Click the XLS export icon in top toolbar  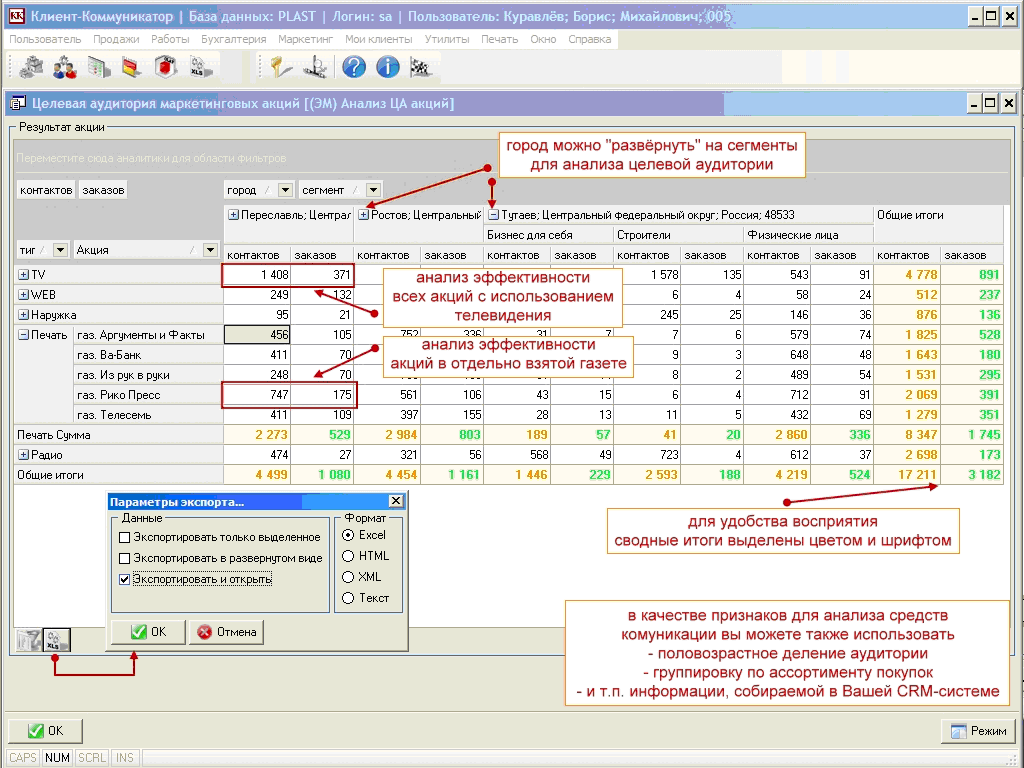(198, 67)
